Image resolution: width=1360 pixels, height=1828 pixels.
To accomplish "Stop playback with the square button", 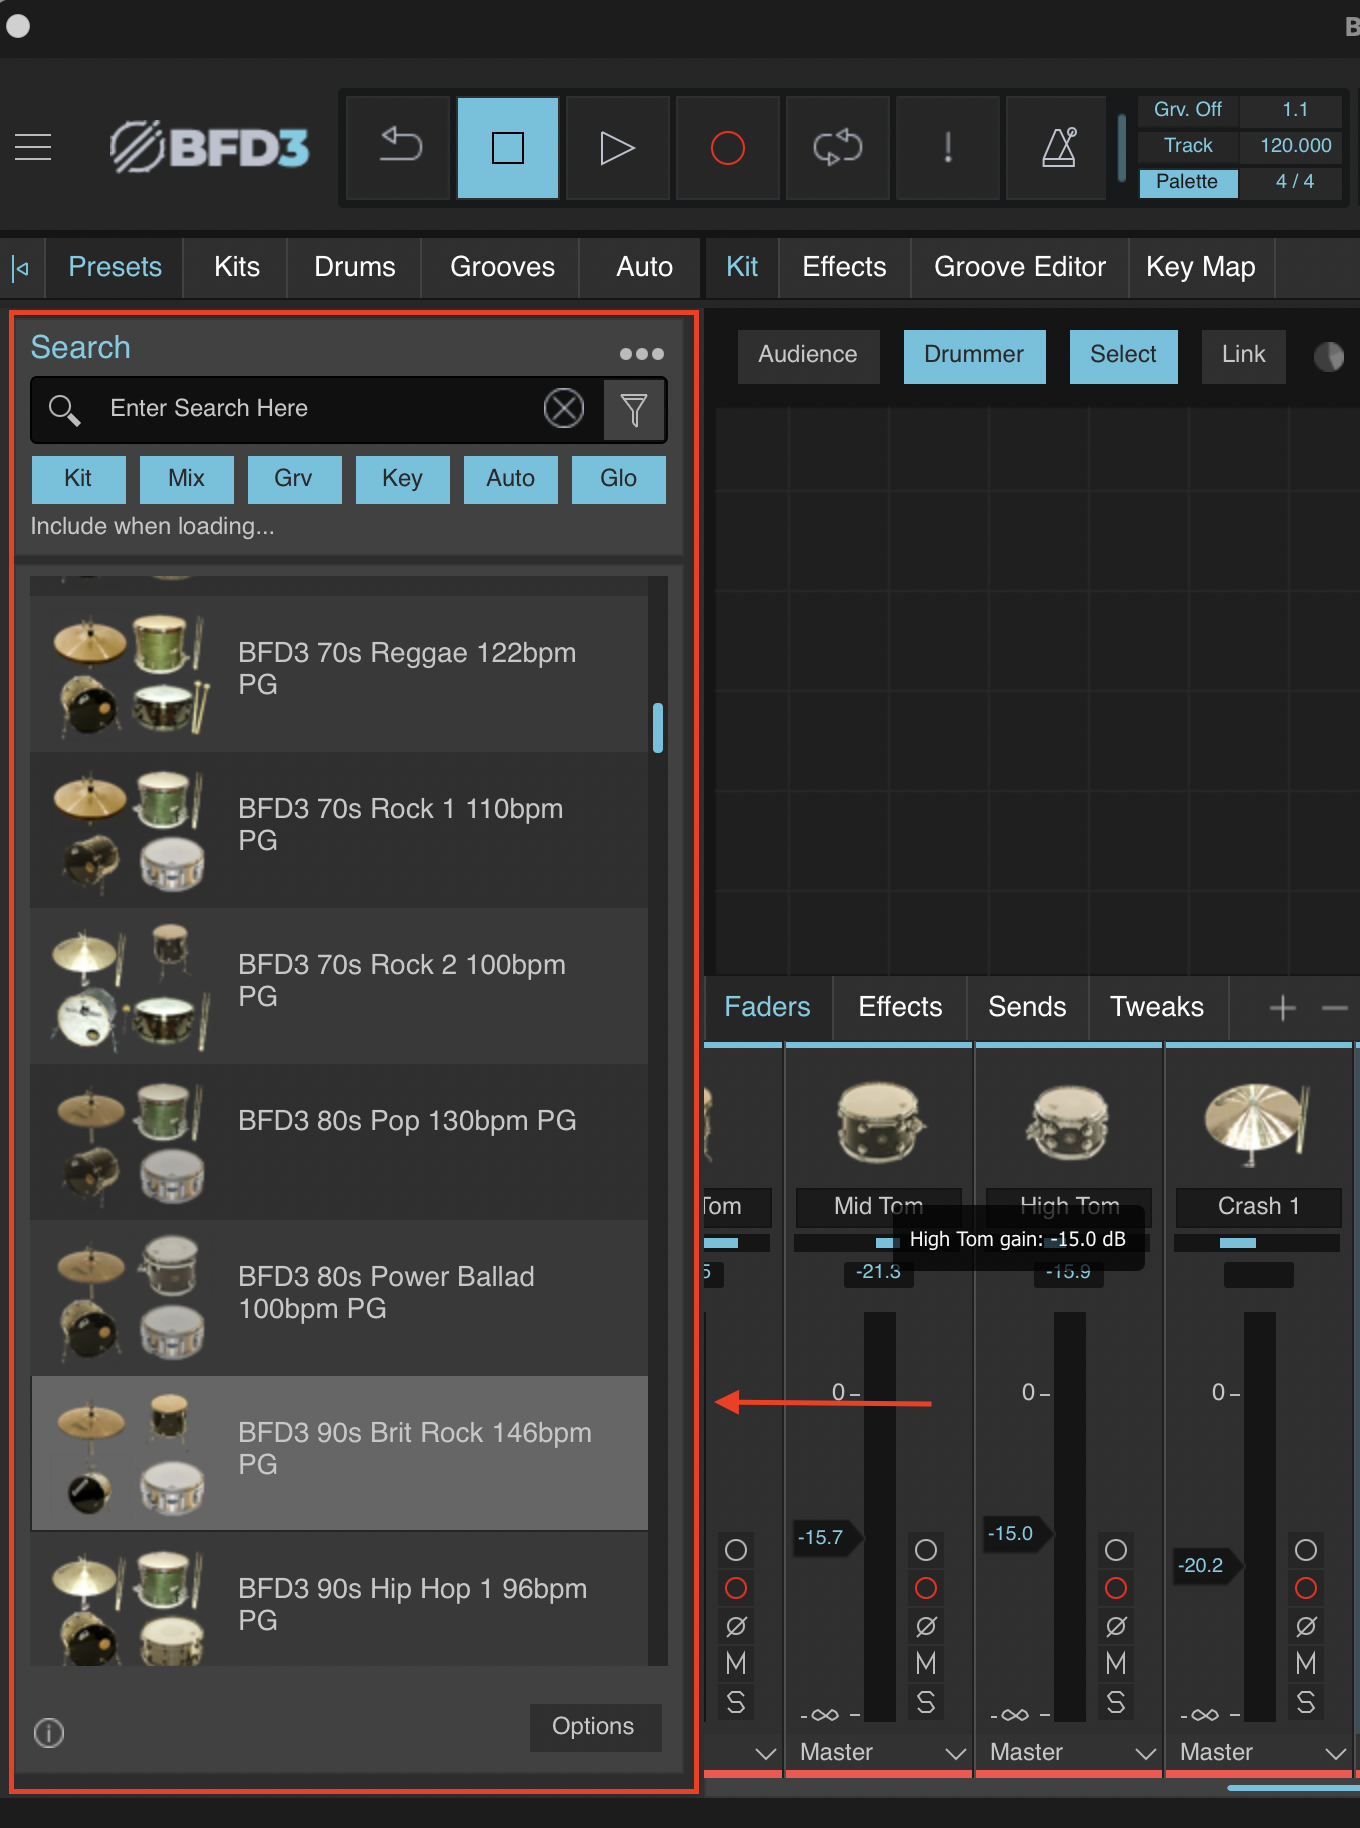I will click(508, 148).
